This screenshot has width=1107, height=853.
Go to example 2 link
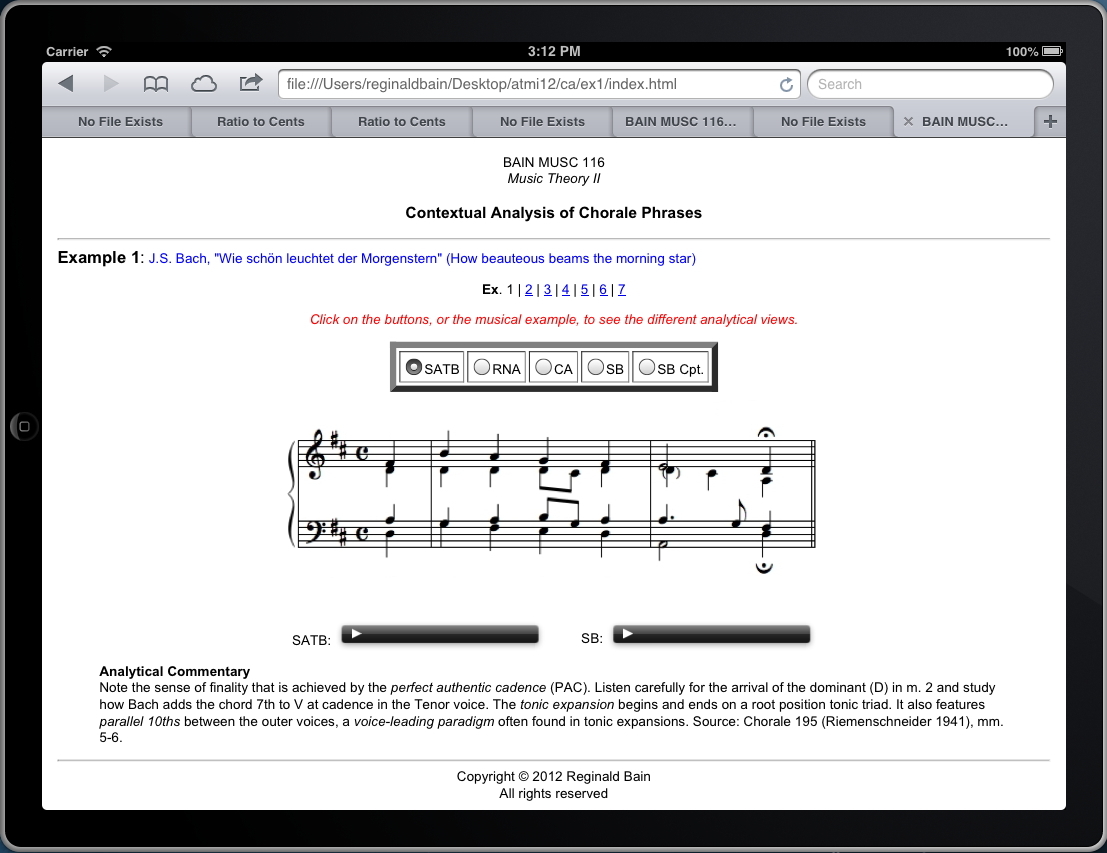(529, 290)
